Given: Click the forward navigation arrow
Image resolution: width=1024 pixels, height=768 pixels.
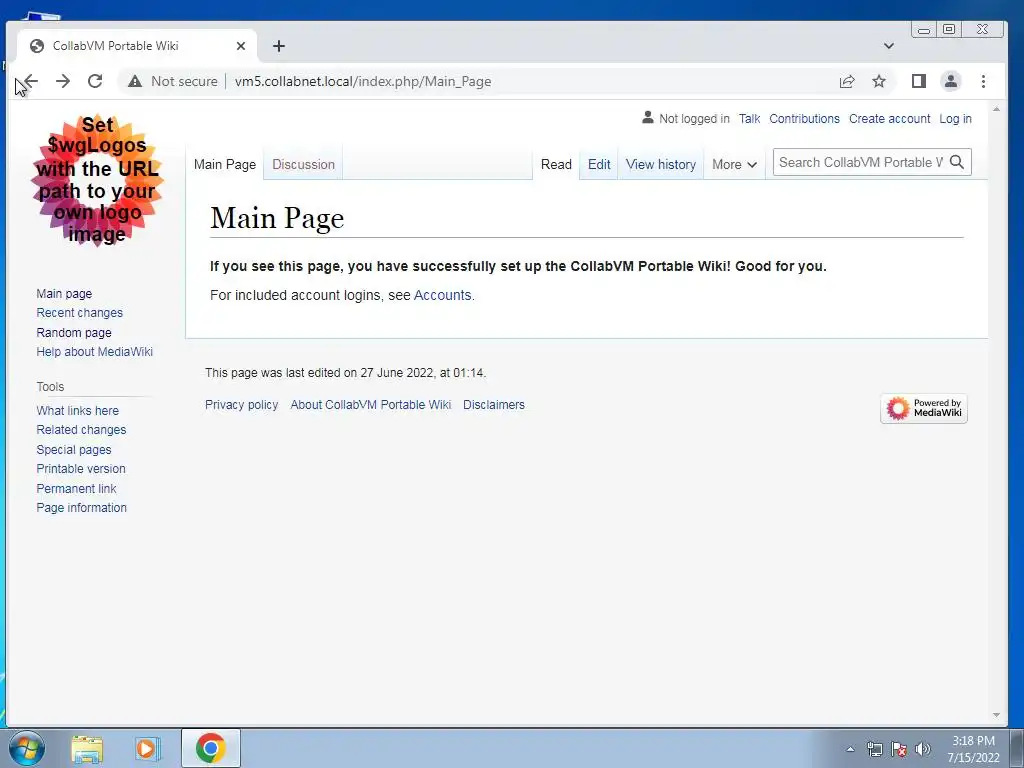Looking at the screenshot, I should pyautogui.click(x=63, y=81).
